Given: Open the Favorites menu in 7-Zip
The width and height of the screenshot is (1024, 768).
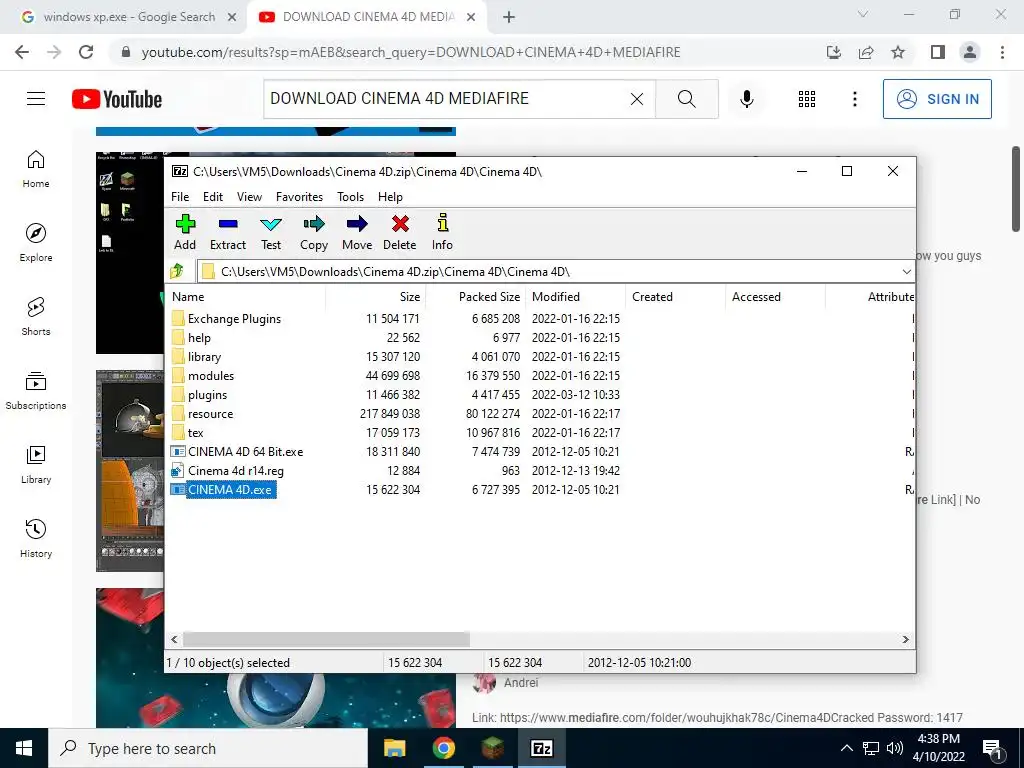Looking at the screenshot, I should tap(299, 197).
